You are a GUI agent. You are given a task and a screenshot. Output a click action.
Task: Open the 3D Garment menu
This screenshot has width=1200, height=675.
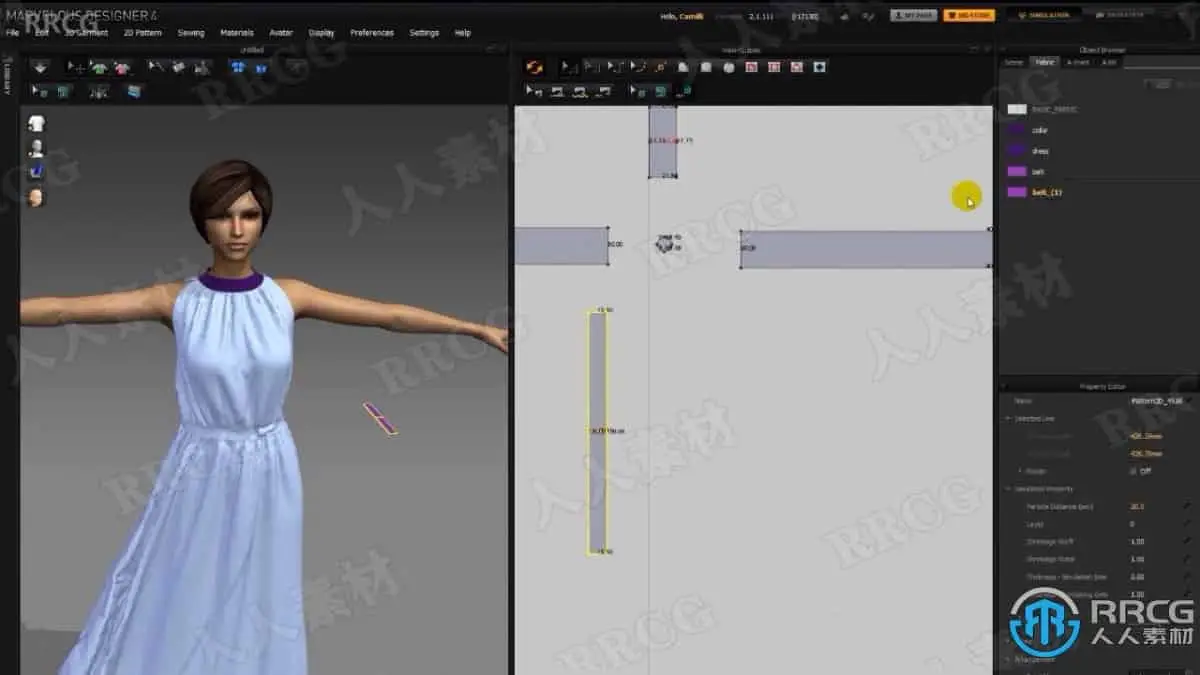coord(85,32)
